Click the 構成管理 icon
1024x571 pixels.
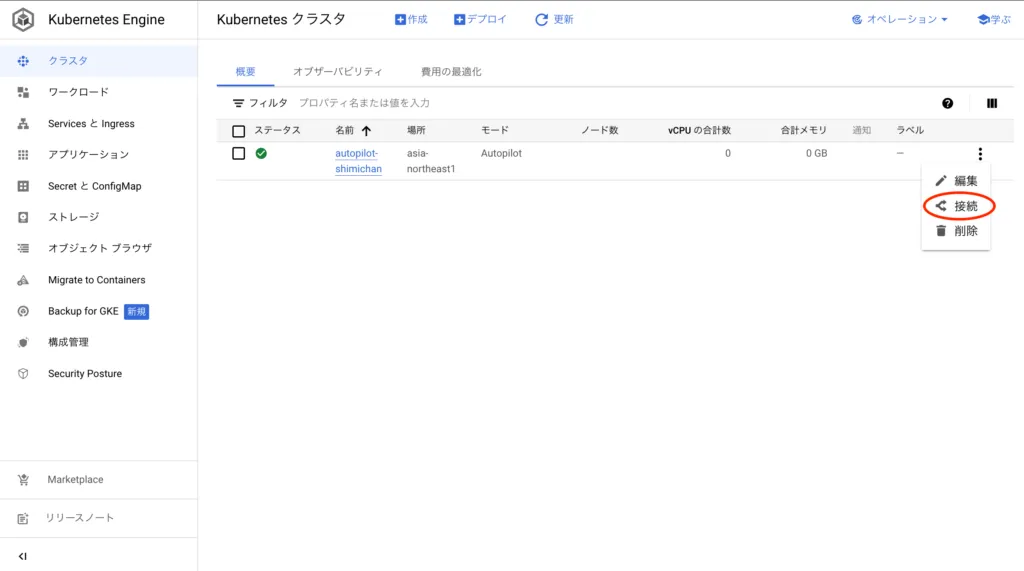pos(23,342)
